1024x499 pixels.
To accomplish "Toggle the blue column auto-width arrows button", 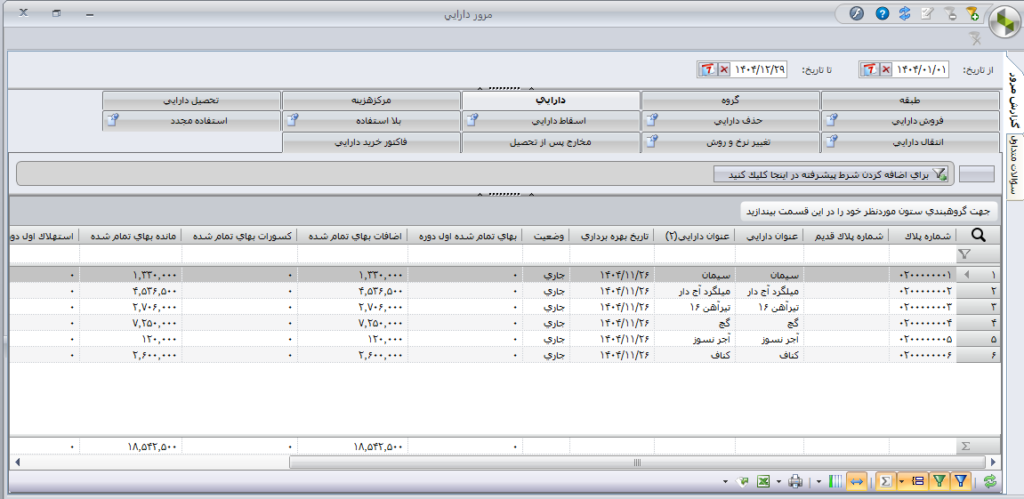I will coord(857,482).
